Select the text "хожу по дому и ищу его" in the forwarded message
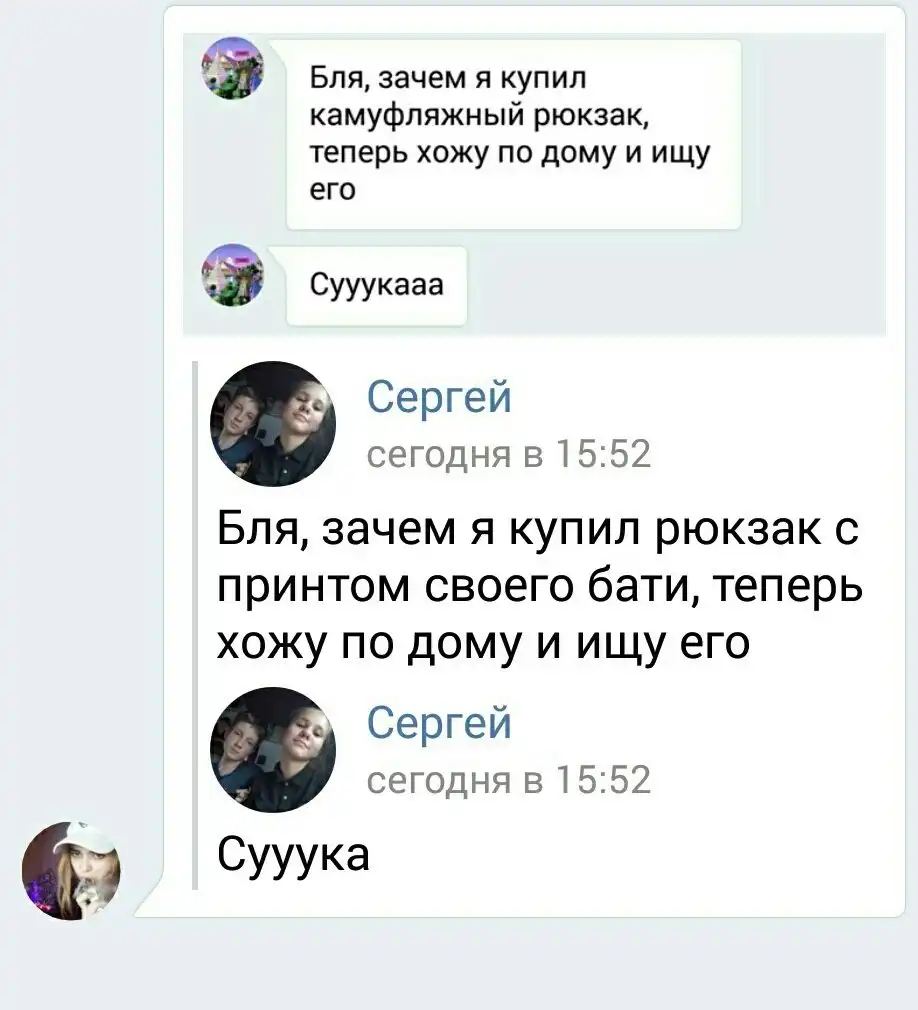Screen dimensions: 918x1010 (x=483, y=643)
